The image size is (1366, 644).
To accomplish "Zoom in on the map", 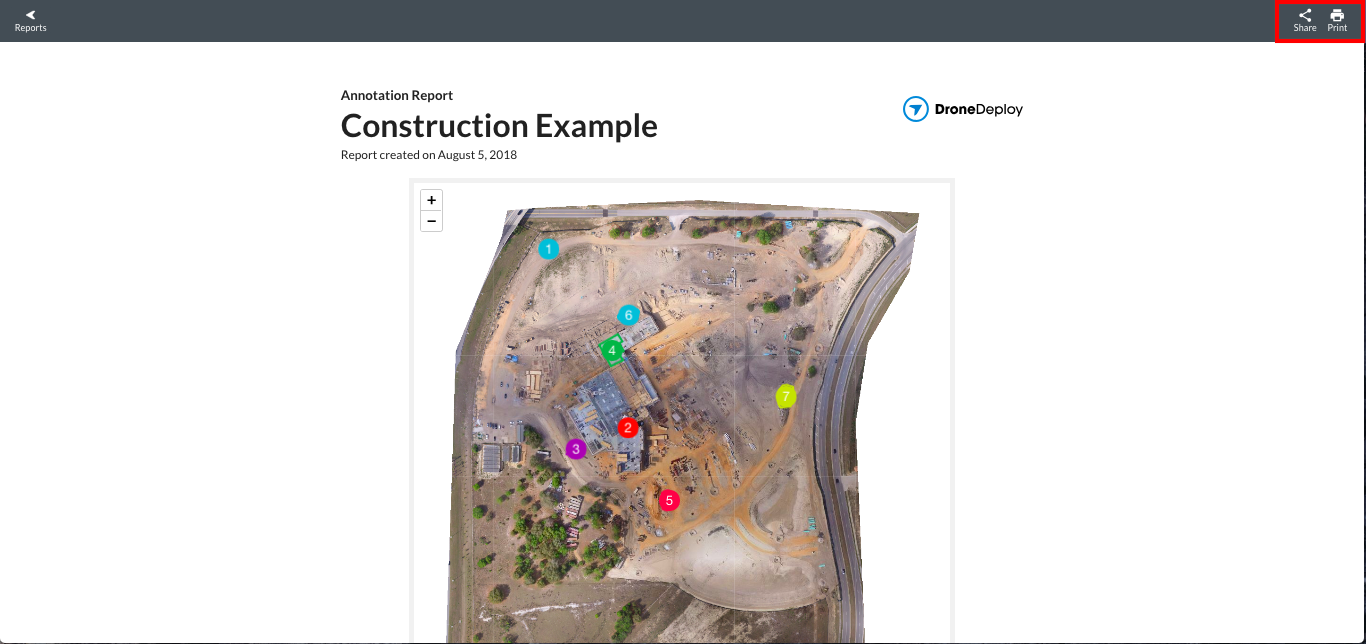I will (x=431, y=200).
